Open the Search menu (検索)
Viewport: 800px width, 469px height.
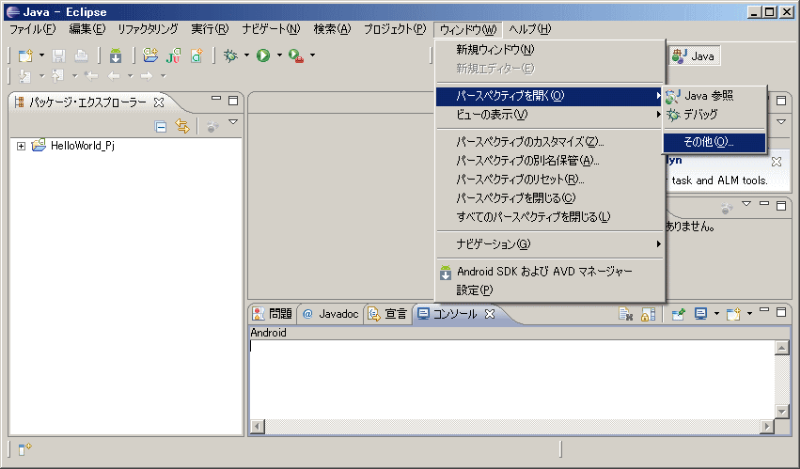point(332,29)
